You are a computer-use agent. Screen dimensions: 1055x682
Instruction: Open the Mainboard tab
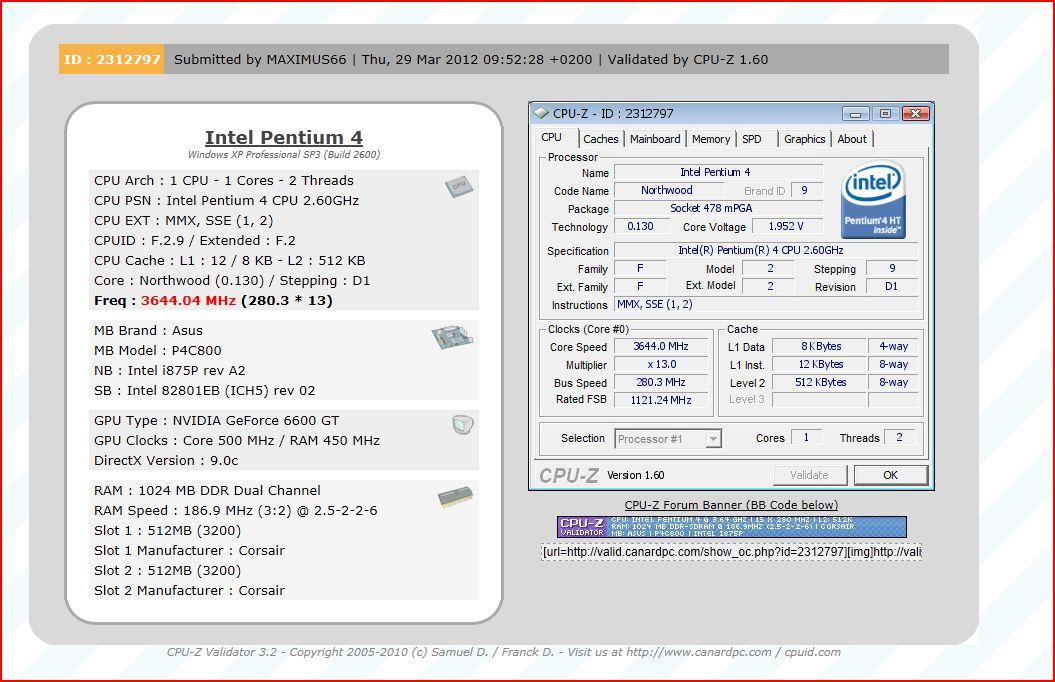(655, 139)
